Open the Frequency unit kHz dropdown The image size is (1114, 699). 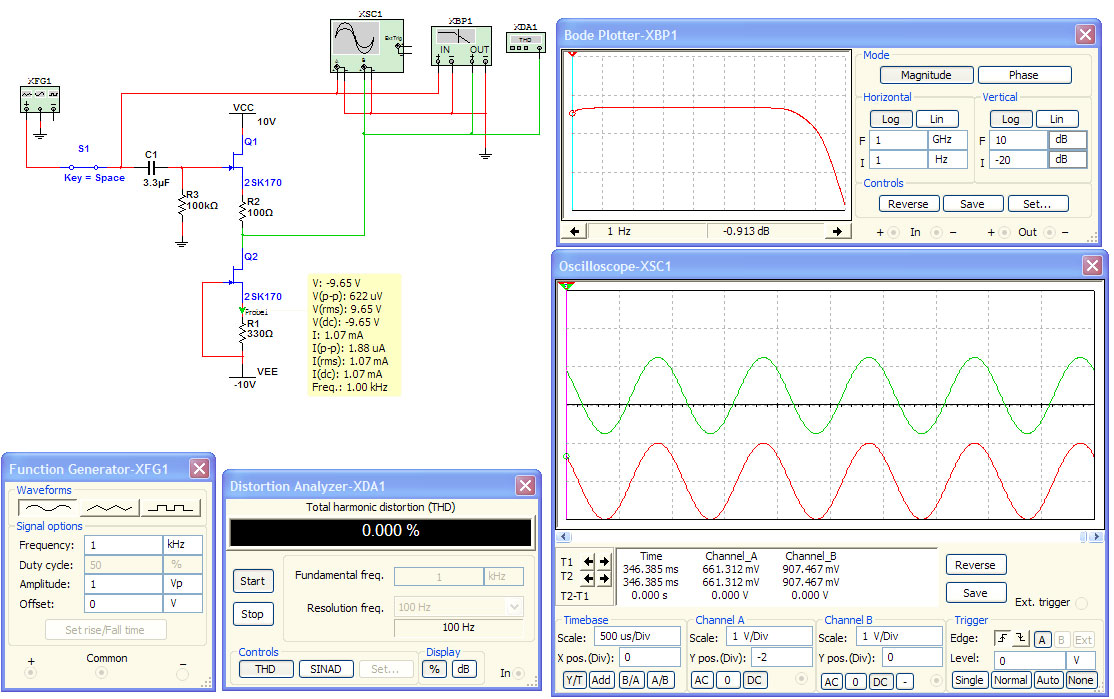pyautogui.click(x=182, y=545)
